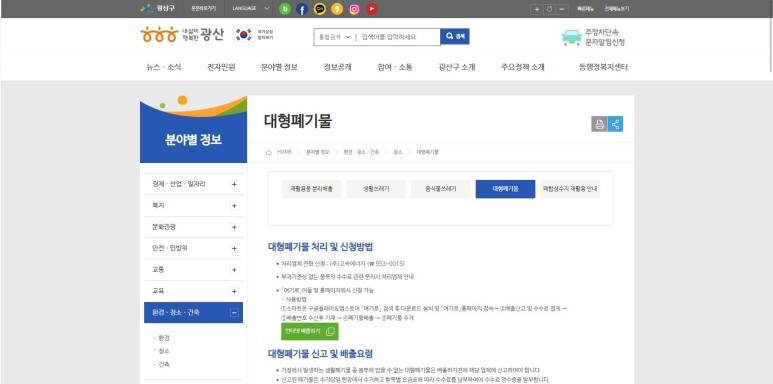
Task: Click the 광산구 logo in the top bar
Action: [157, 8]
